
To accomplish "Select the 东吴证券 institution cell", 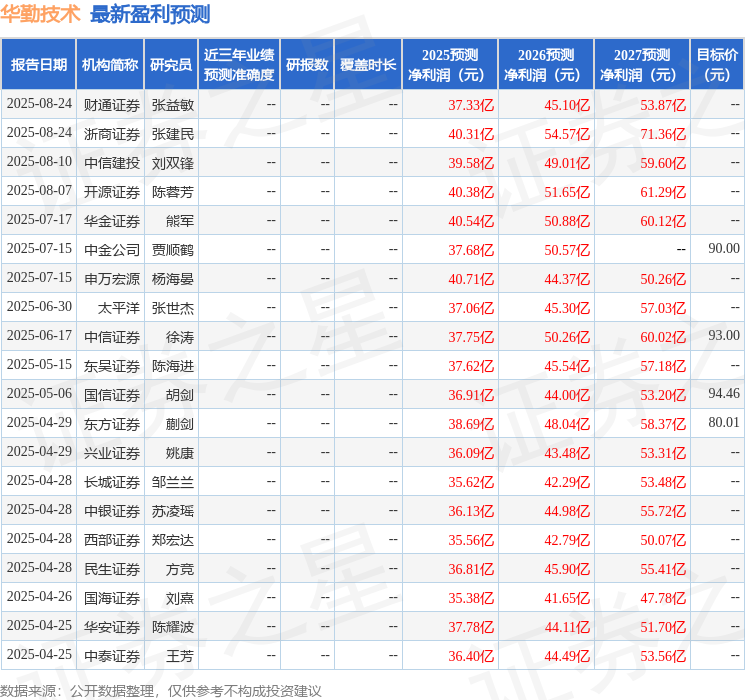I will pos(112,366).
